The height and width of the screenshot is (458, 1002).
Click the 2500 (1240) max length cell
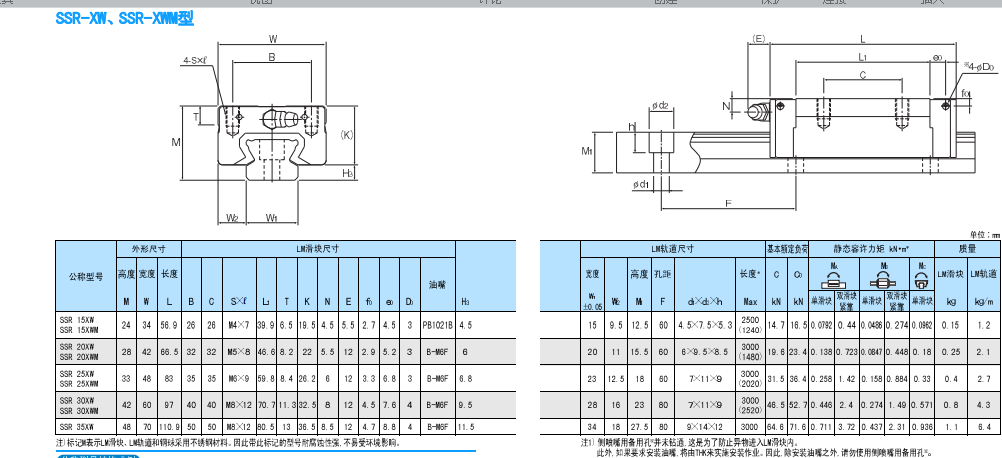(x=750, y=325)
